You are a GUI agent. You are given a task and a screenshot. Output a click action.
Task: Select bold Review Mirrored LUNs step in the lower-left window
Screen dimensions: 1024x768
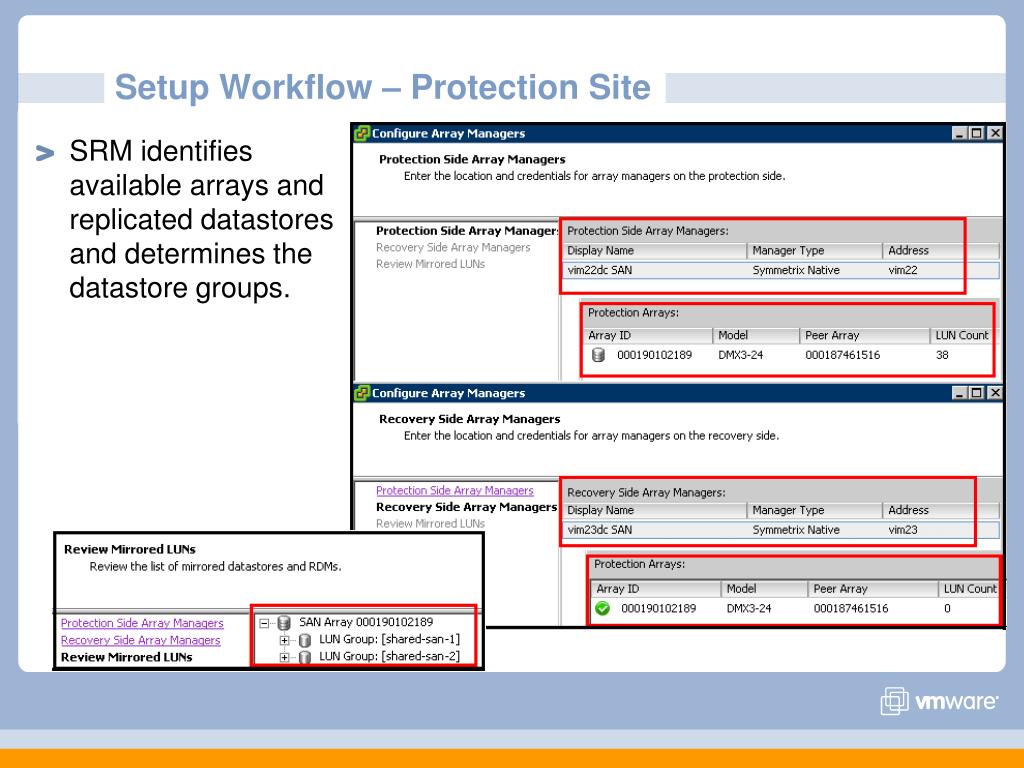[127, 657]
